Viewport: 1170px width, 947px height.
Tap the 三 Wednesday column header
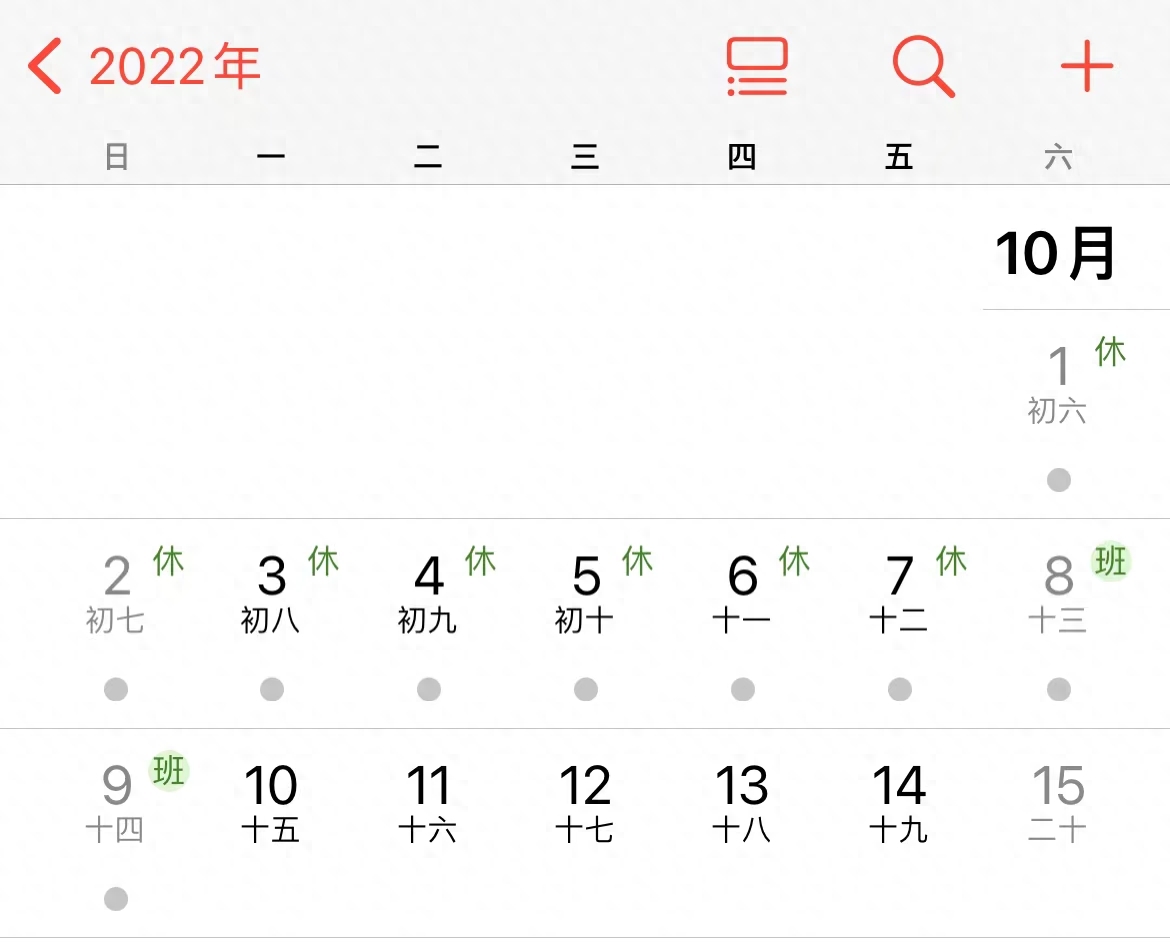click(x=585, y=157)
